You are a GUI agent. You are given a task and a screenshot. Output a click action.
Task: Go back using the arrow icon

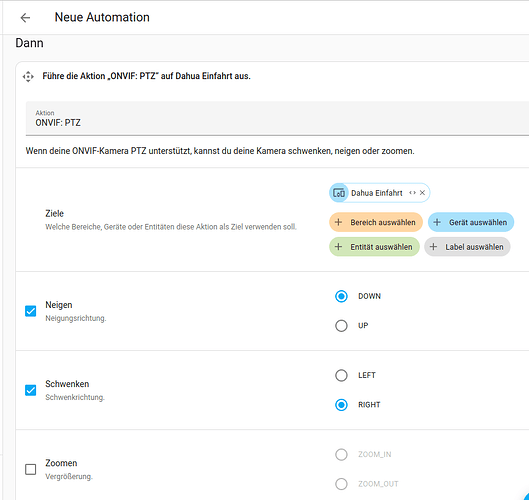(x=25, y=18)
